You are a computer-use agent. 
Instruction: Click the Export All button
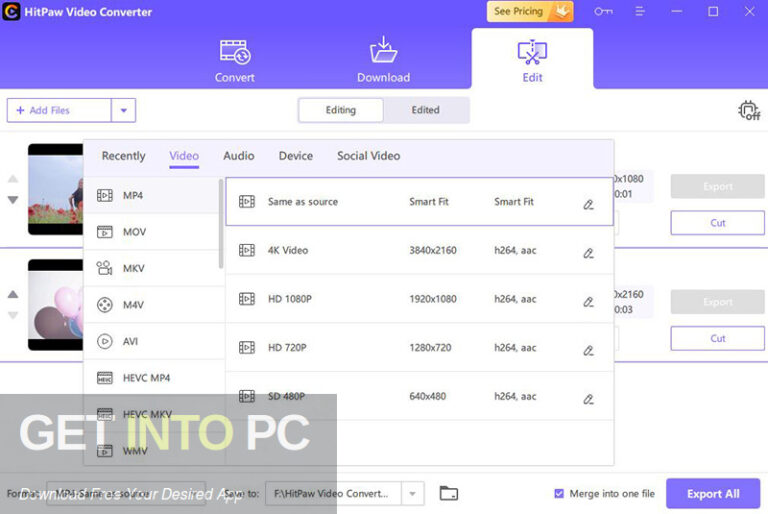[x=713, y=494]
